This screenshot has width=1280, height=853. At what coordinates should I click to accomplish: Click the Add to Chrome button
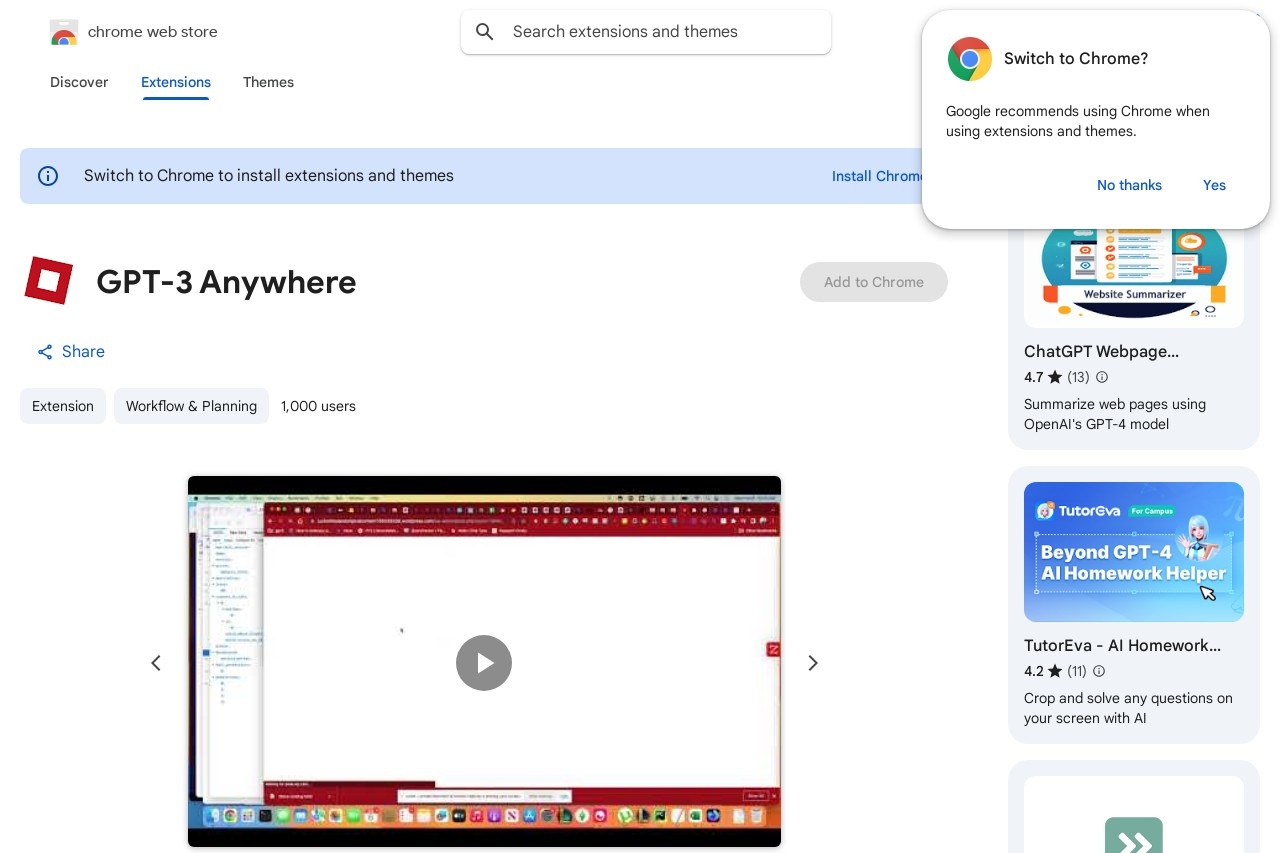[x=874, y=282]
